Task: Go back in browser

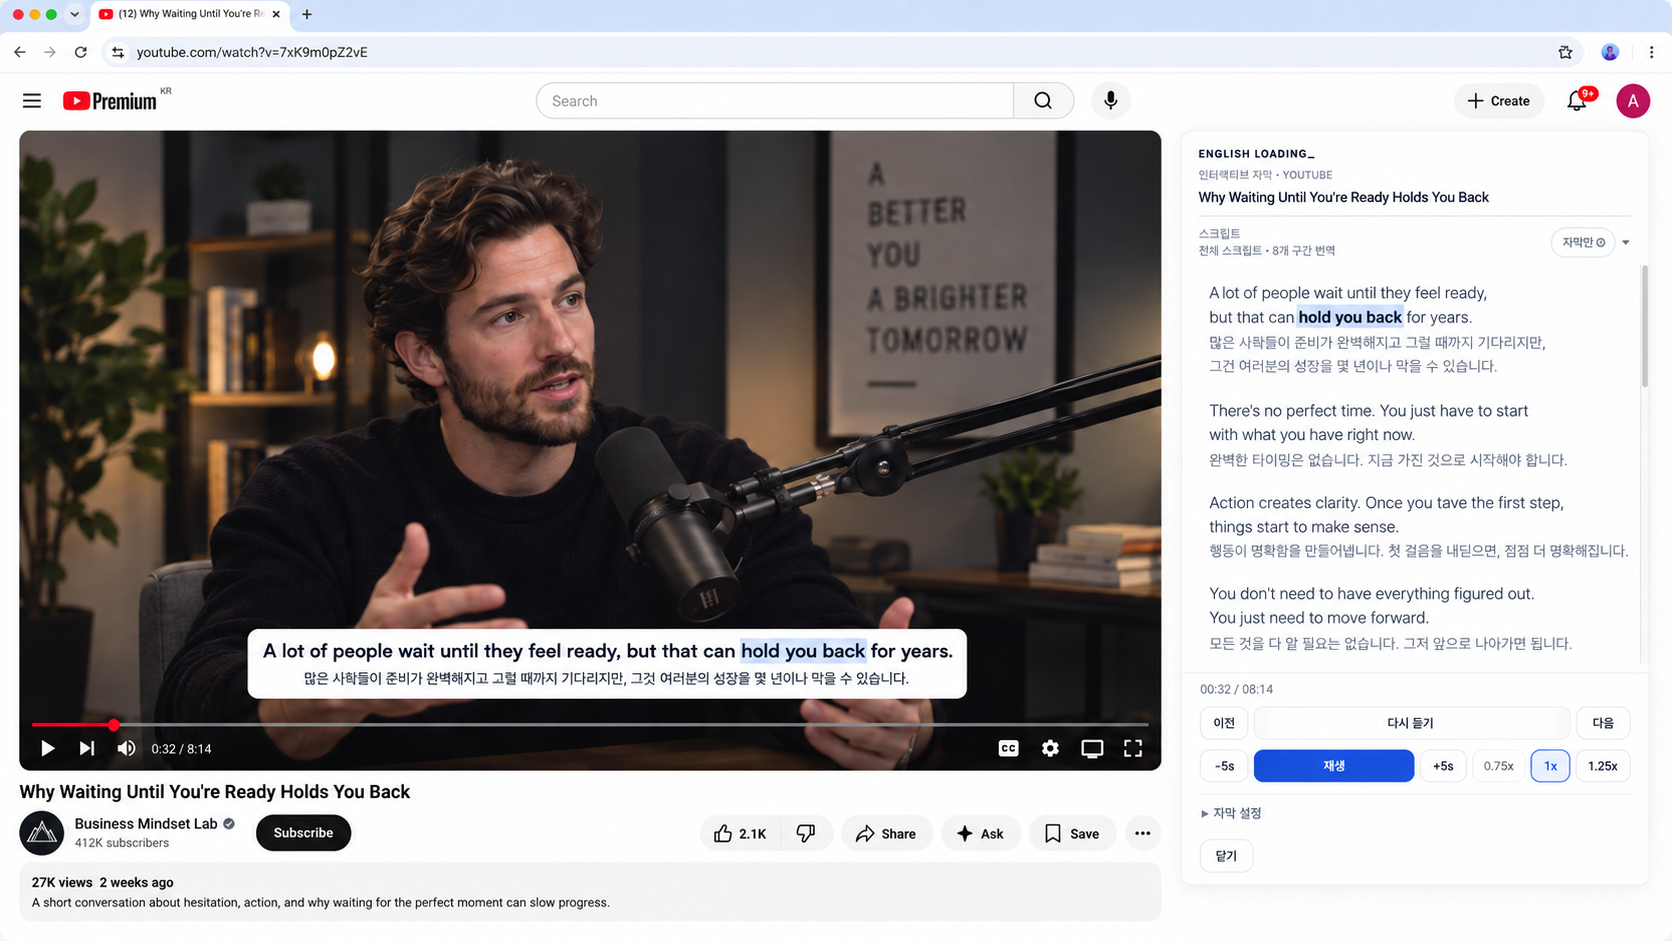Action: point(20,52)
